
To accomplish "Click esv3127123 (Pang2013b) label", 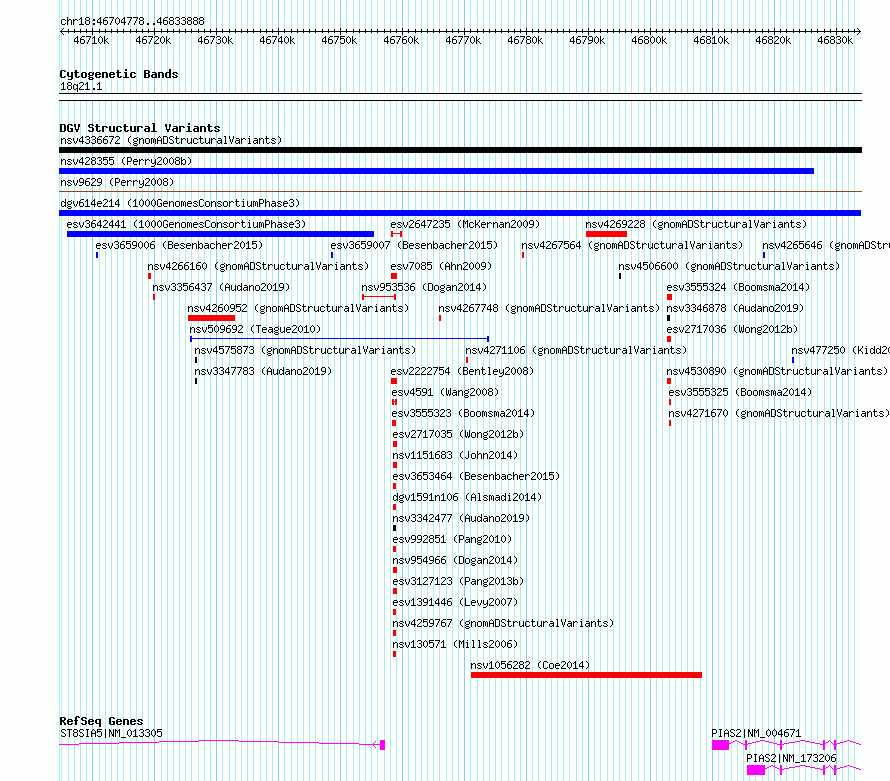I will click(458, 581).
